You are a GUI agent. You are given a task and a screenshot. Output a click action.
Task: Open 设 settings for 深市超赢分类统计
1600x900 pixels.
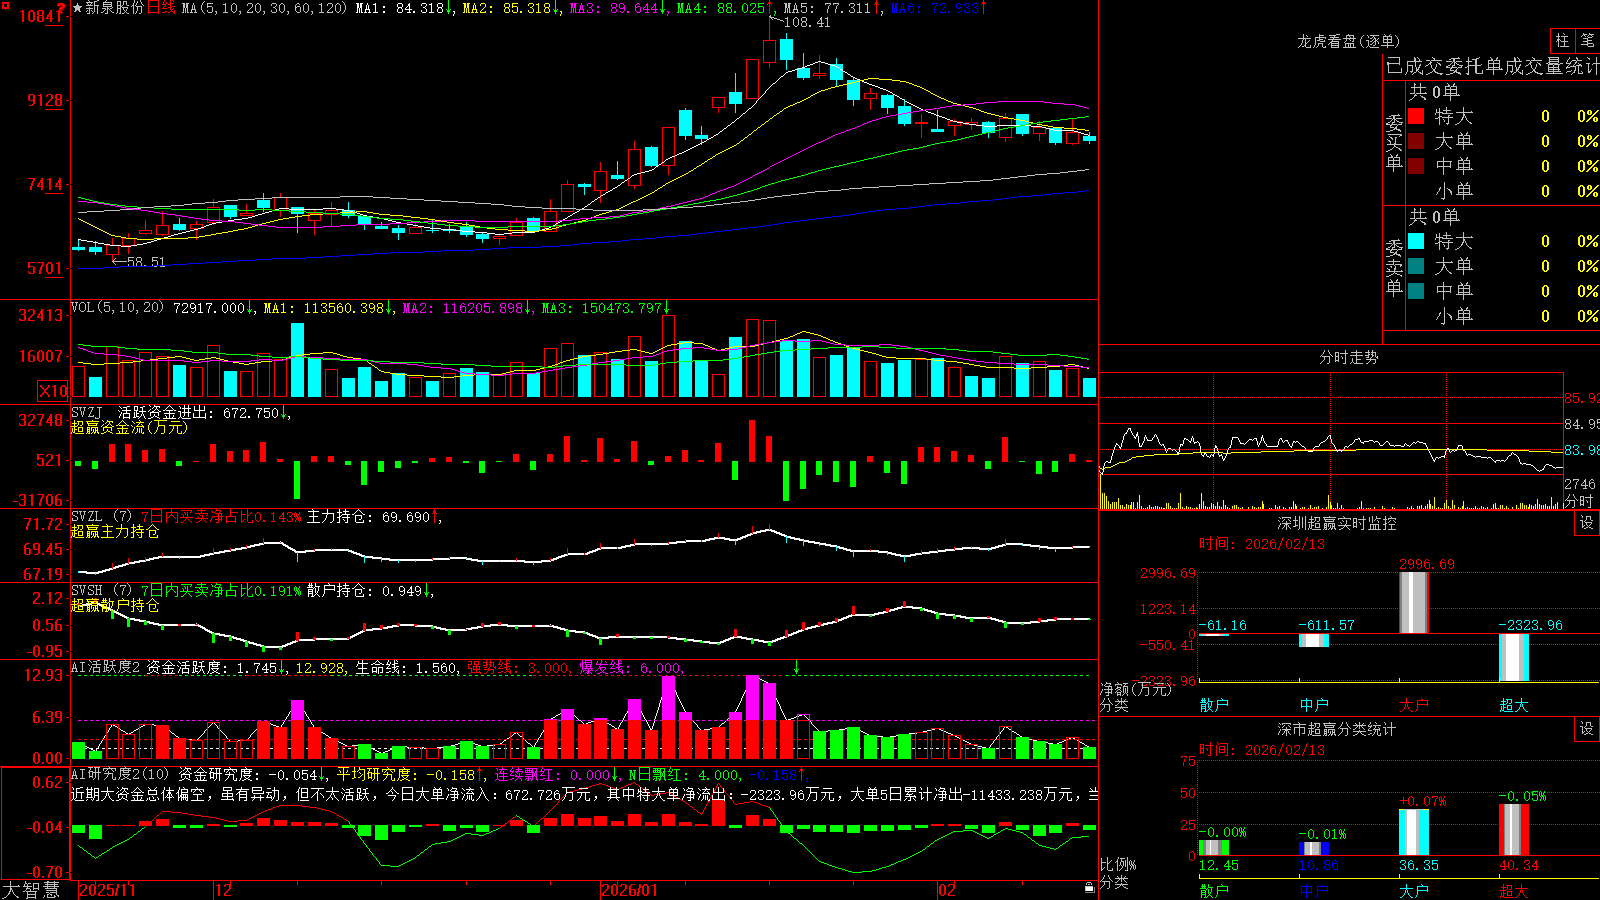pos(1587,729)
